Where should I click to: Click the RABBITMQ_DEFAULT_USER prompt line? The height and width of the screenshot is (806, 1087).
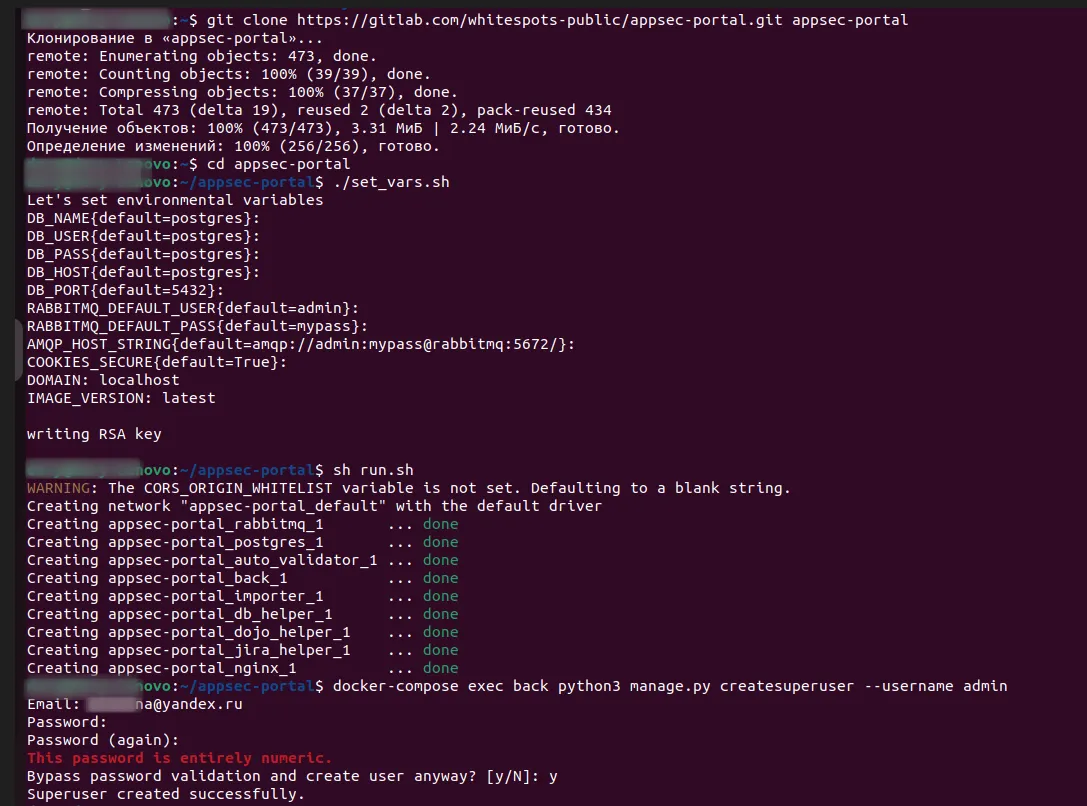(x=192, y=308)
